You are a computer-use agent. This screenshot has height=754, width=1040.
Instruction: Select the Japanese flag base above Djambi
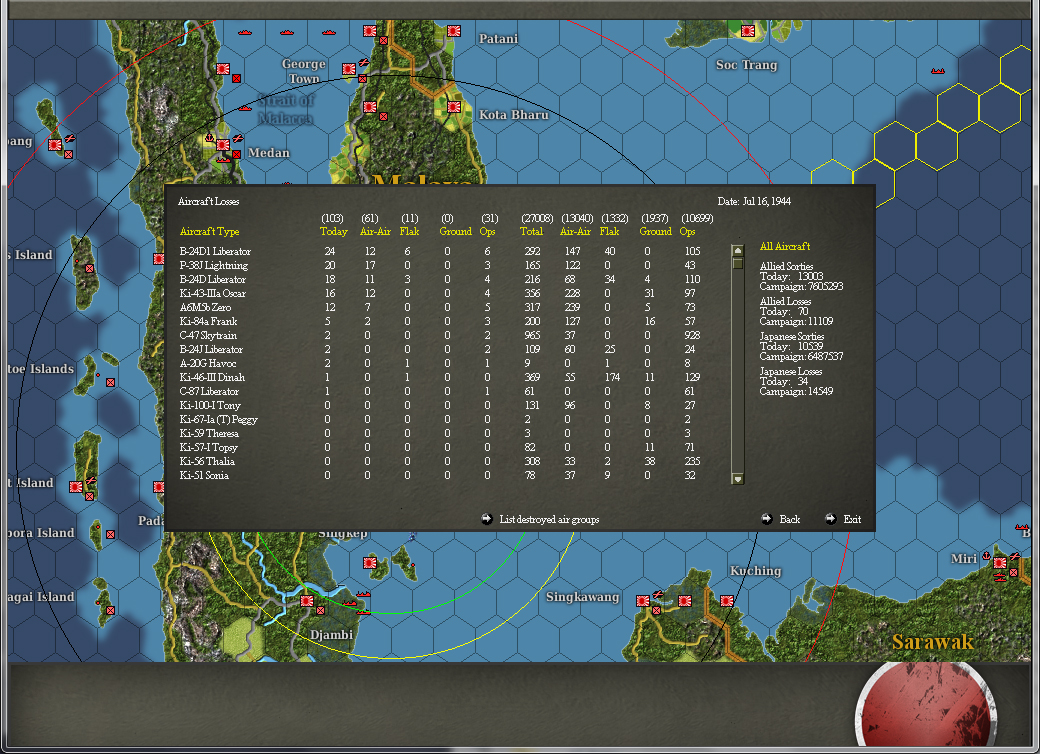point(307,601)
